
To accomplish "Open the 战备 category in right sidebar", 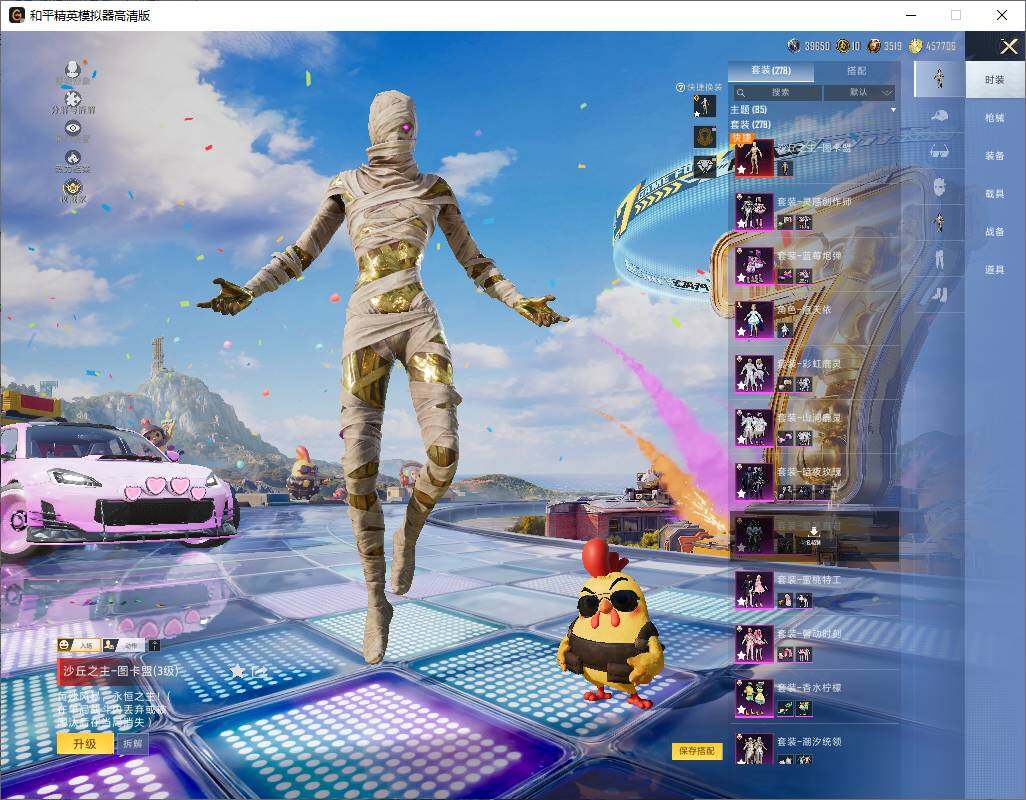I will [x=995, y=232].
